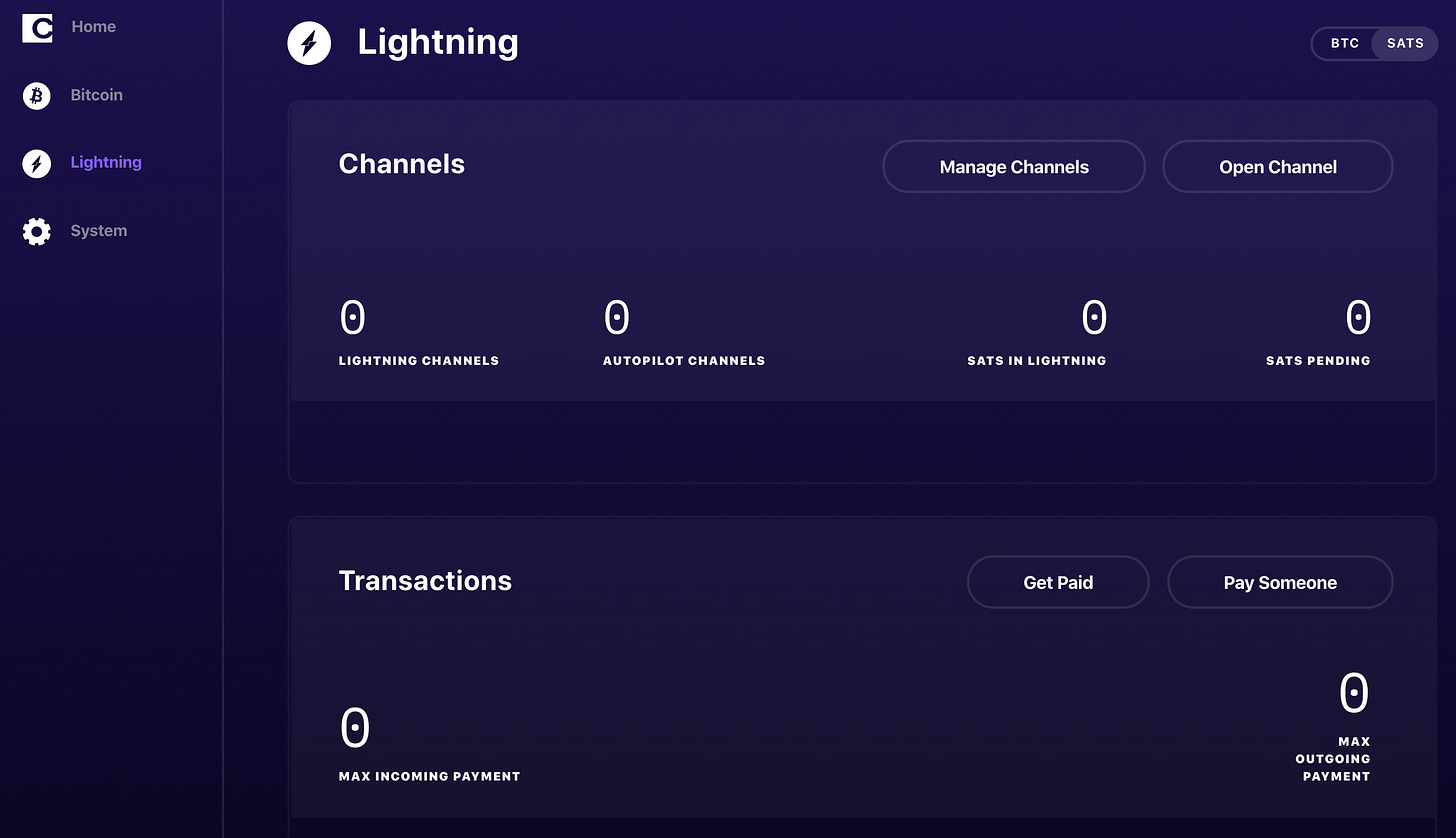Click the Sats Pending value

coord(1358,318)
